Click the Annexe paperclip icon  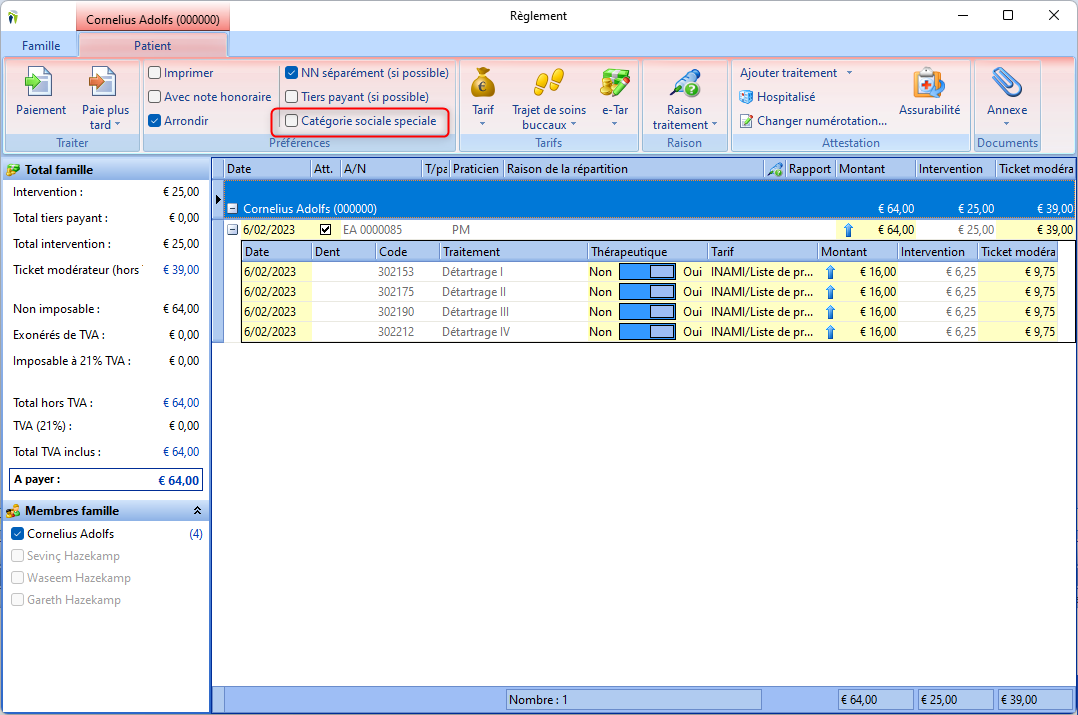point(1006,83)
